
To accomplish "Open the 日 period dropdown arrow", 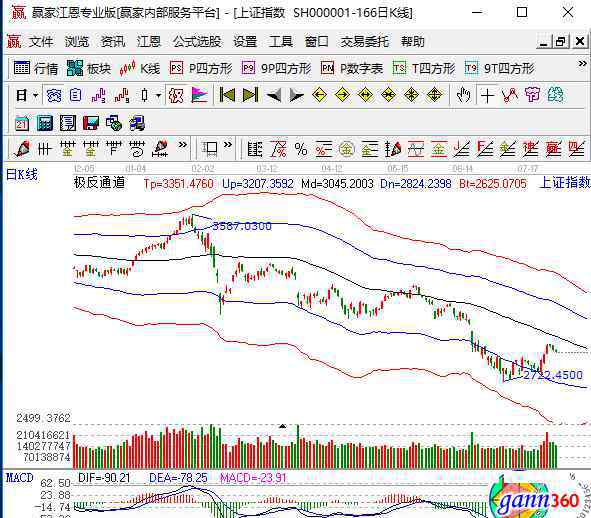I will [x=35, y=95].
